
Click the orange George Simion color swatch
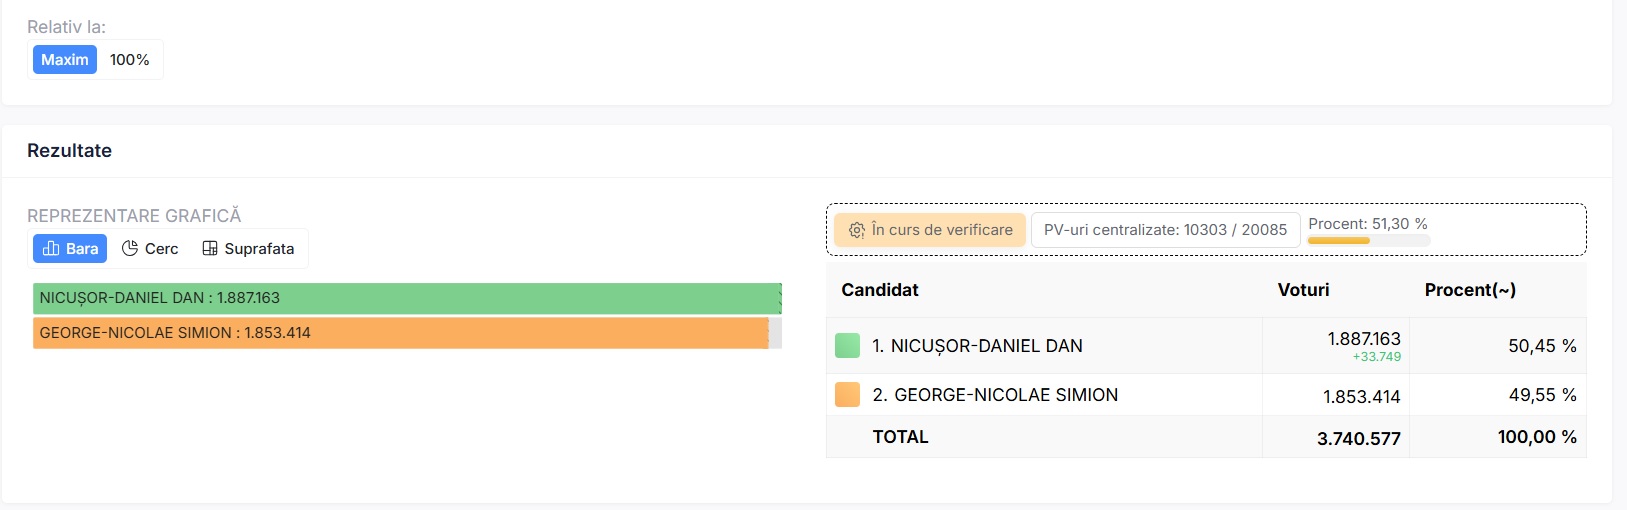pos(847,395)
